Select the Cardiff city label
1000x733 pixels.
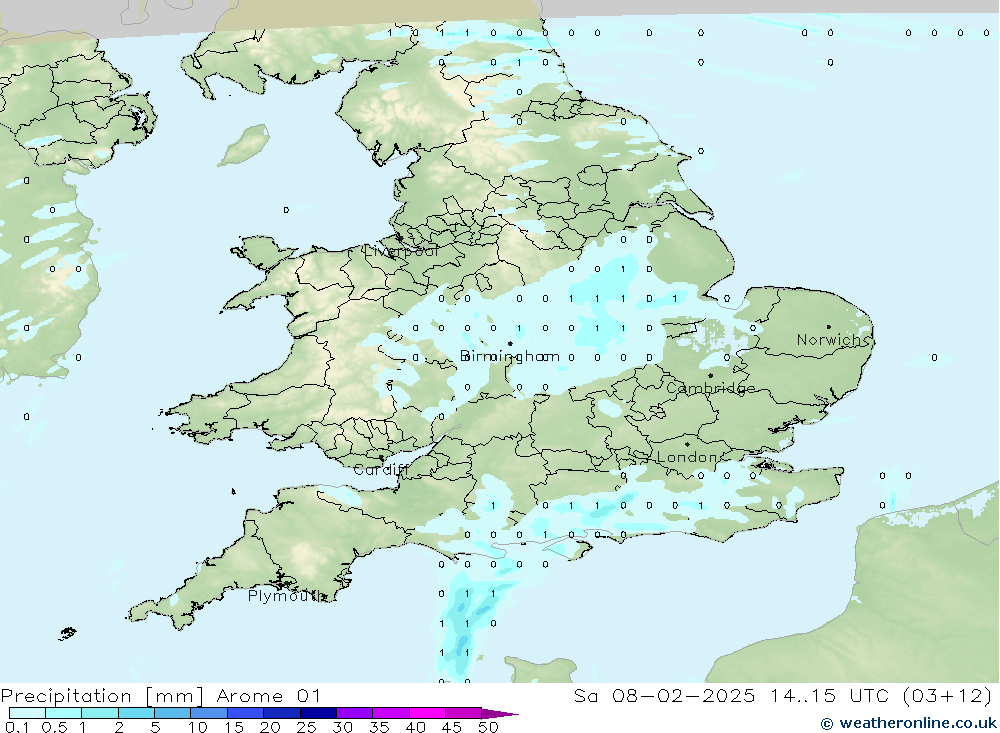pos(379,470)
